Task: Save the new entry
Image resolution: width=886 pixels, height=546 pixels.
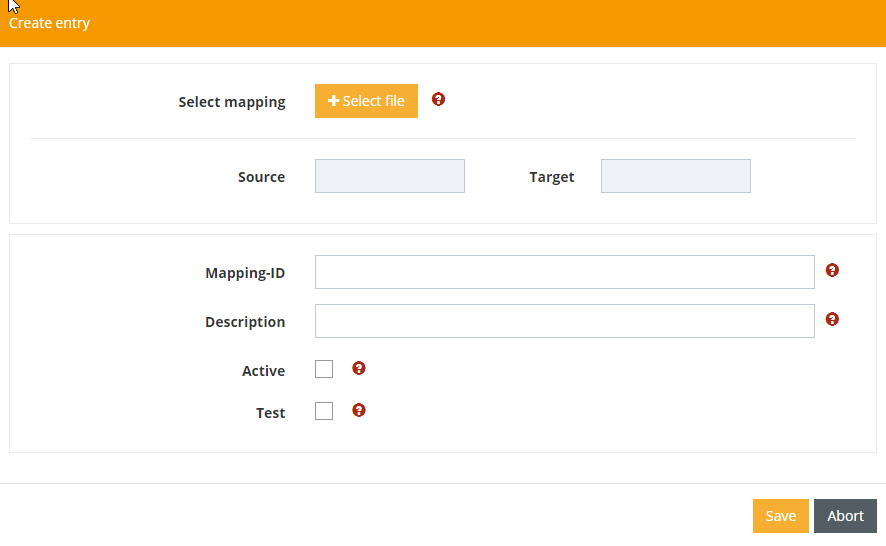Action: pos(780,516)
